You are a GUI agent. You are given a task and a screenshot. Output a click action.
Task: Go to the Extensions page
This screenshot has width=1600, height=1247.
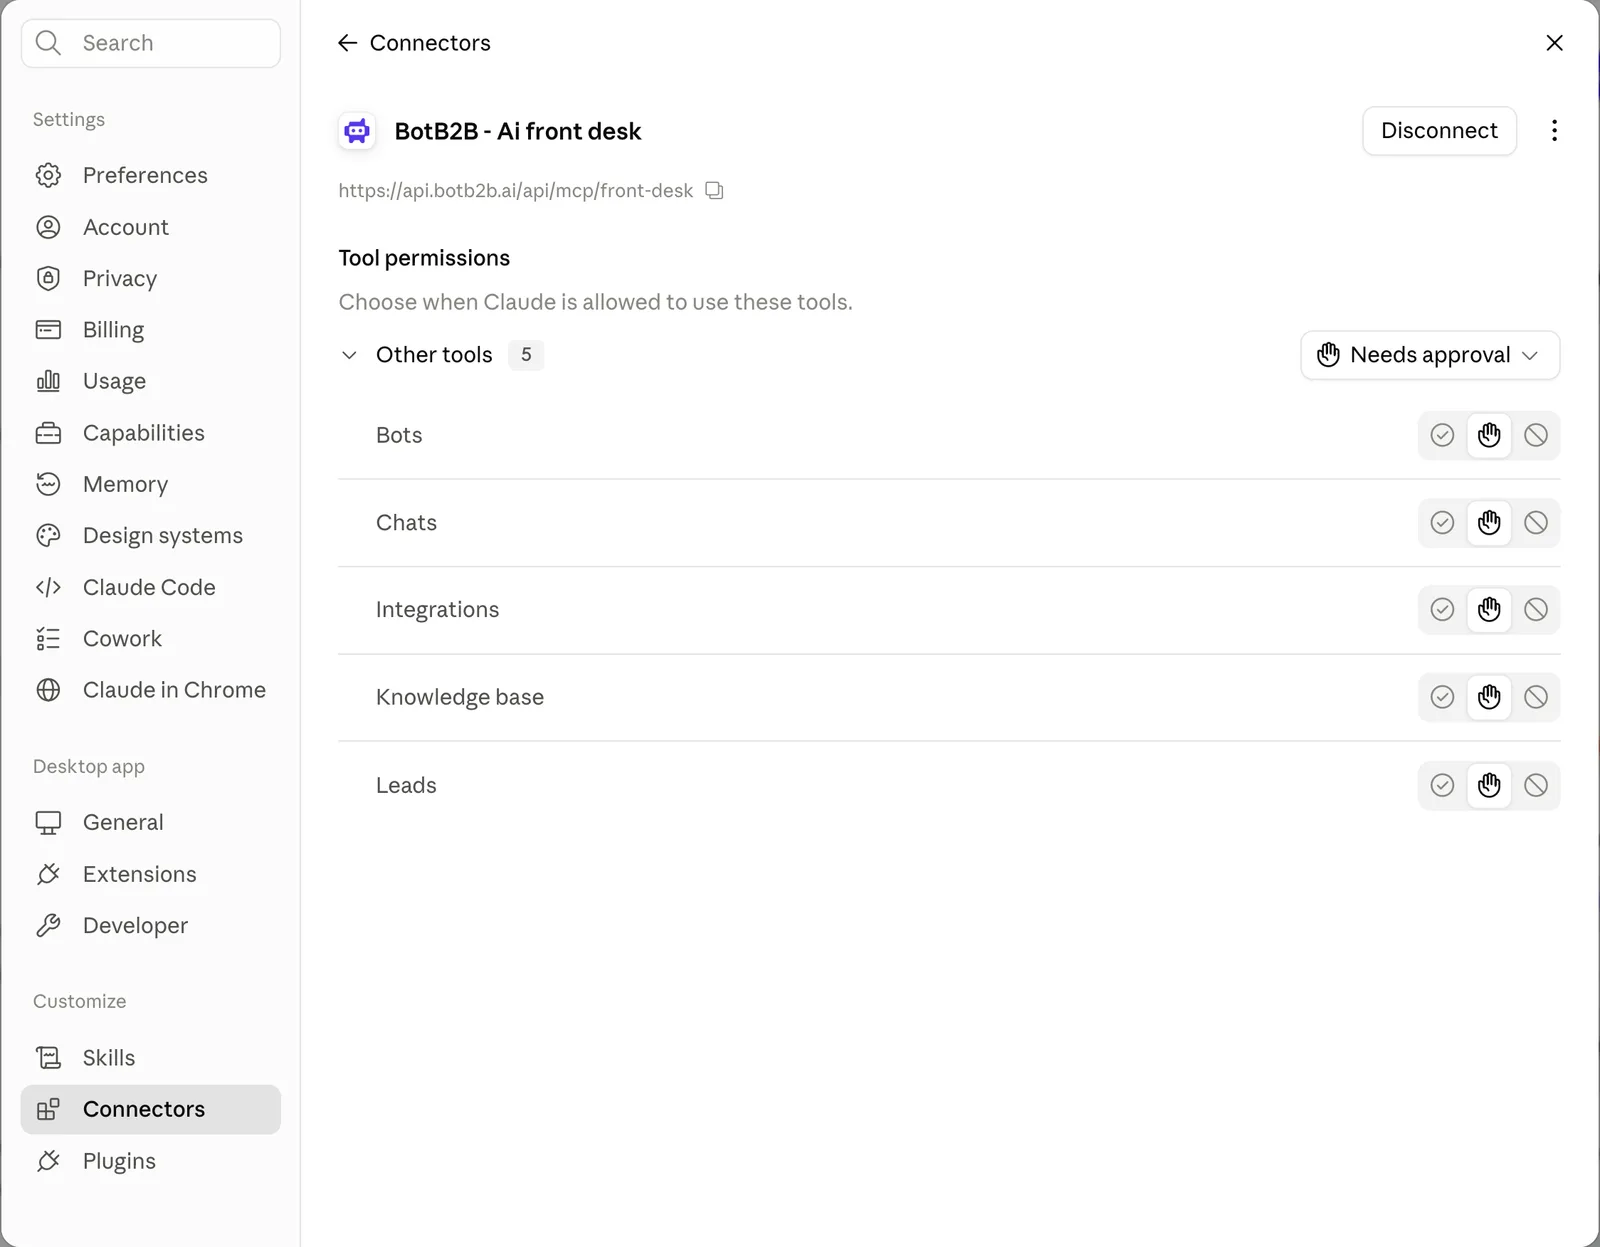pyautogui.click(x=151, y=874)
